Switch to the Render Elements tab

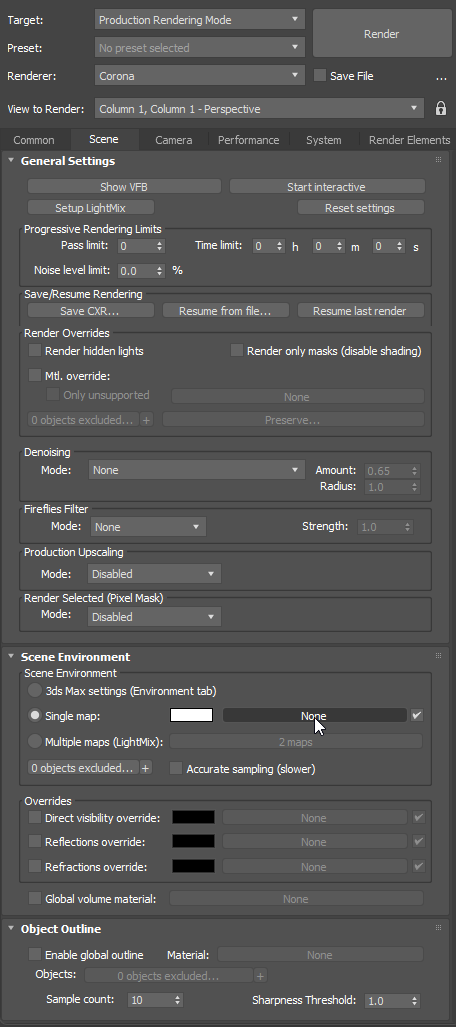coord(409,140)
